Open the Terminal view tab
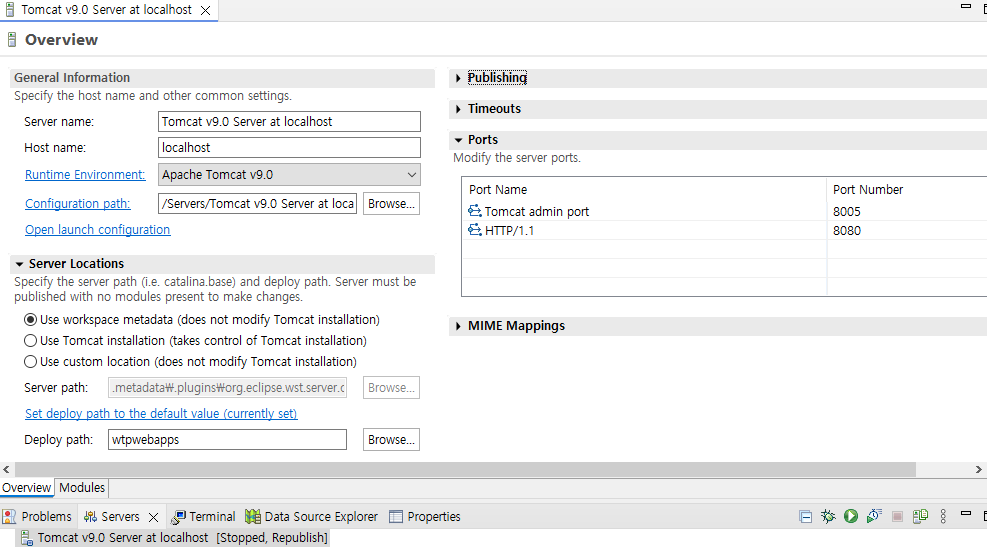Image resolution: width=987 pixels, height=549 pixels. [203, 517]
